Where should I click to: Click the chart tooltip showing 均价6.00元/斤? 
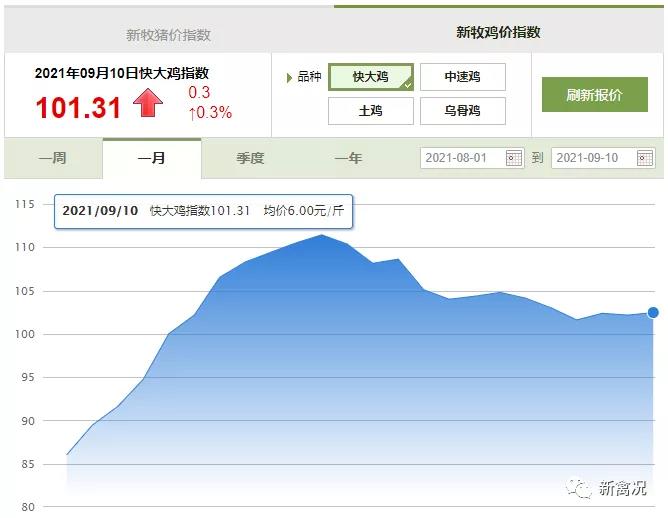[204, 211]
